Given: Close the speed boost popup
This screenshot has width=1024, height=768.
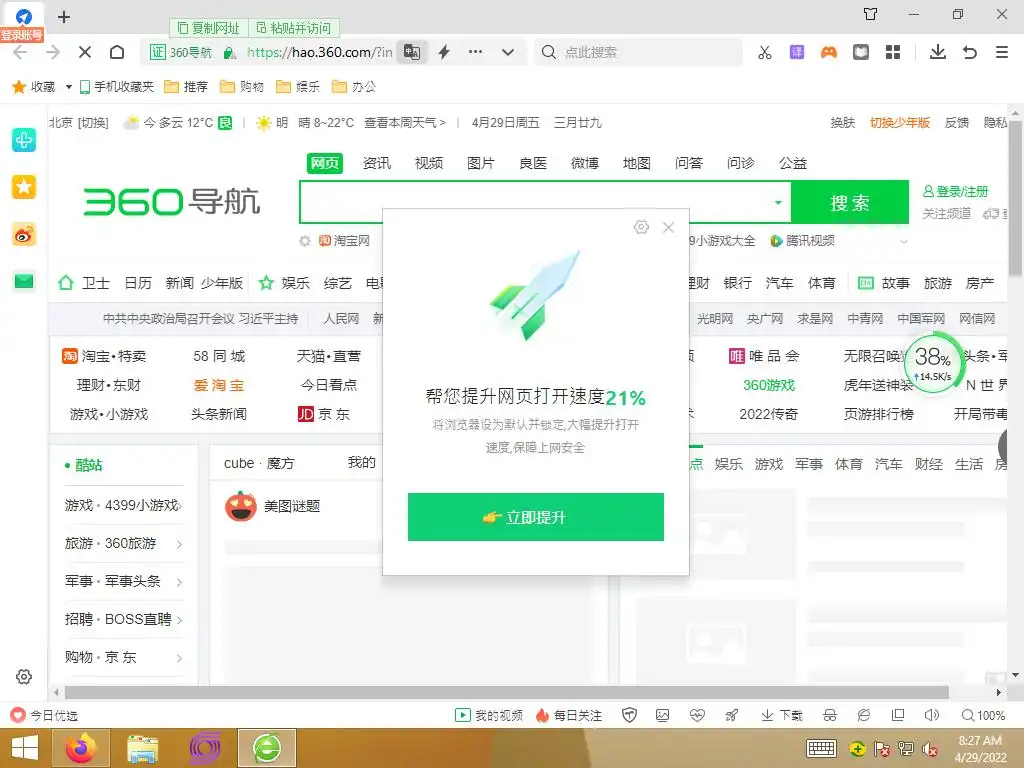Looking at the screenshot, I should tap(668, 227).
